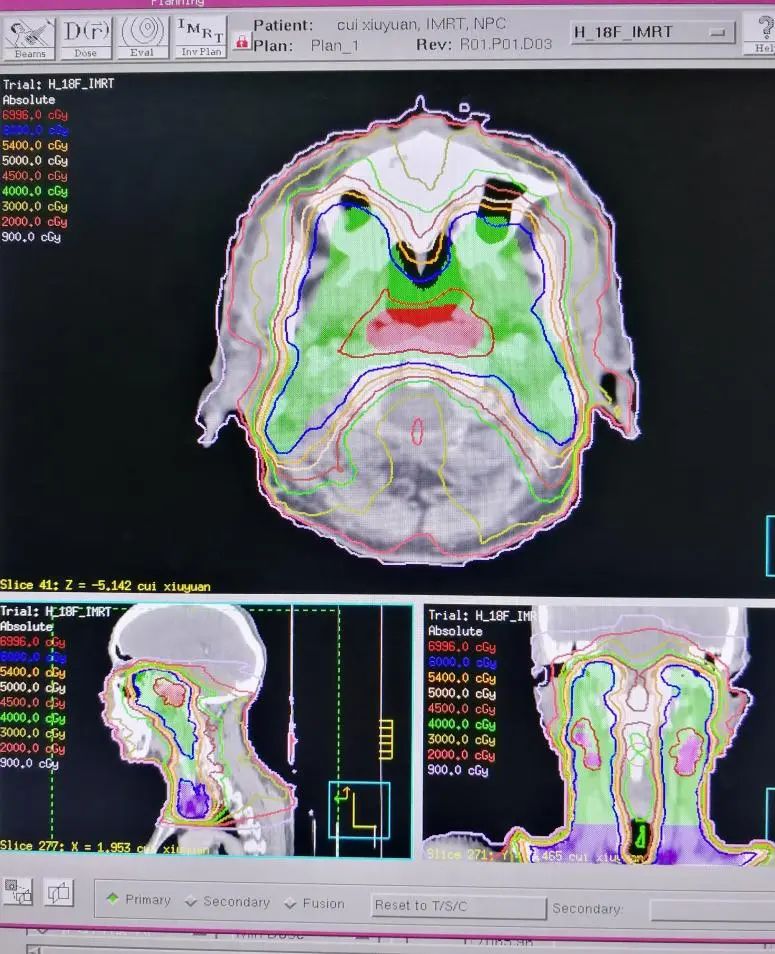775x954 pixels.
Task: Click the second layout icon beside it
Action: 58,893
